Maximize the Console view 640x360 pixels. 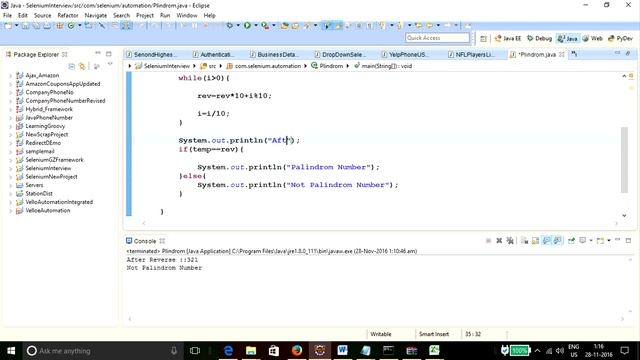(x=628, y=240)
